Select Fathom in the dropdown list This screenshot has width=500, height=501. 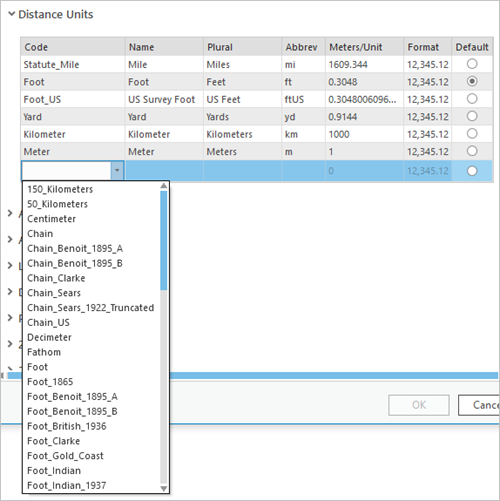pyautogui.click(x=44, y=352)
